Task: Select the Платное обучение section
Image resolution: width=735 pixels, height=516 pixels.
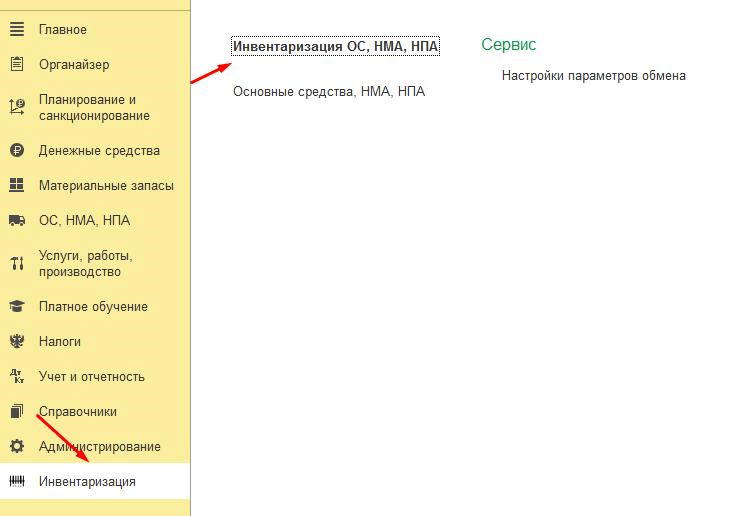Action: pyautogui.click(x=95, y=307)
